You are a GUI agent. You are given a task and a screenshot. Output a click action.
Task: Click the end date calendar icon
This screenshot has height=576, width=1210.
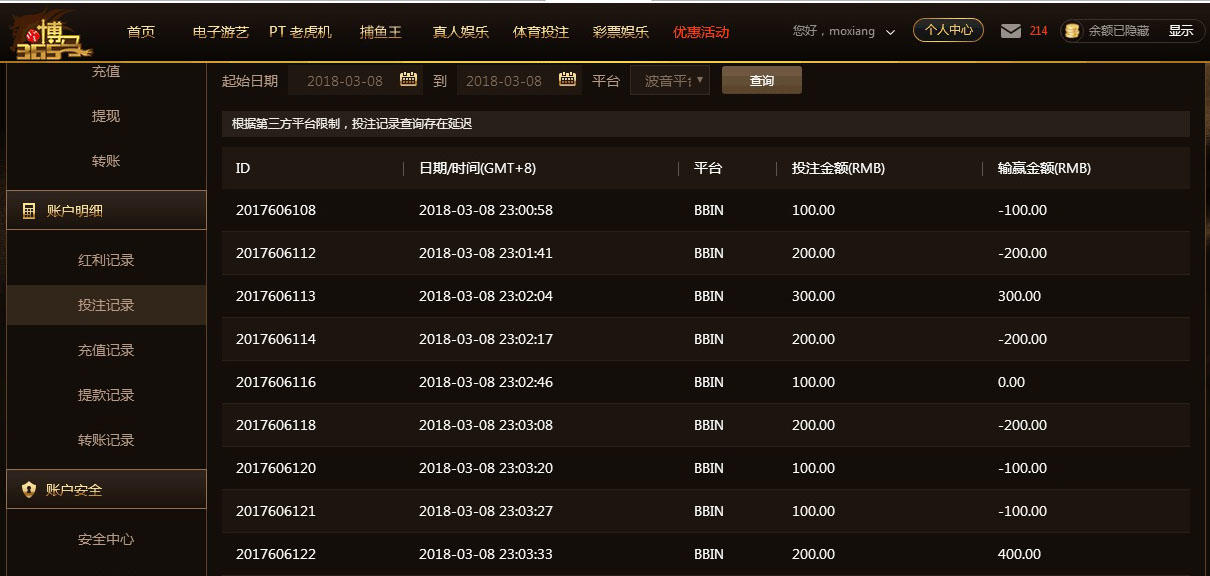pyautogui.click(x=567, y=80)
